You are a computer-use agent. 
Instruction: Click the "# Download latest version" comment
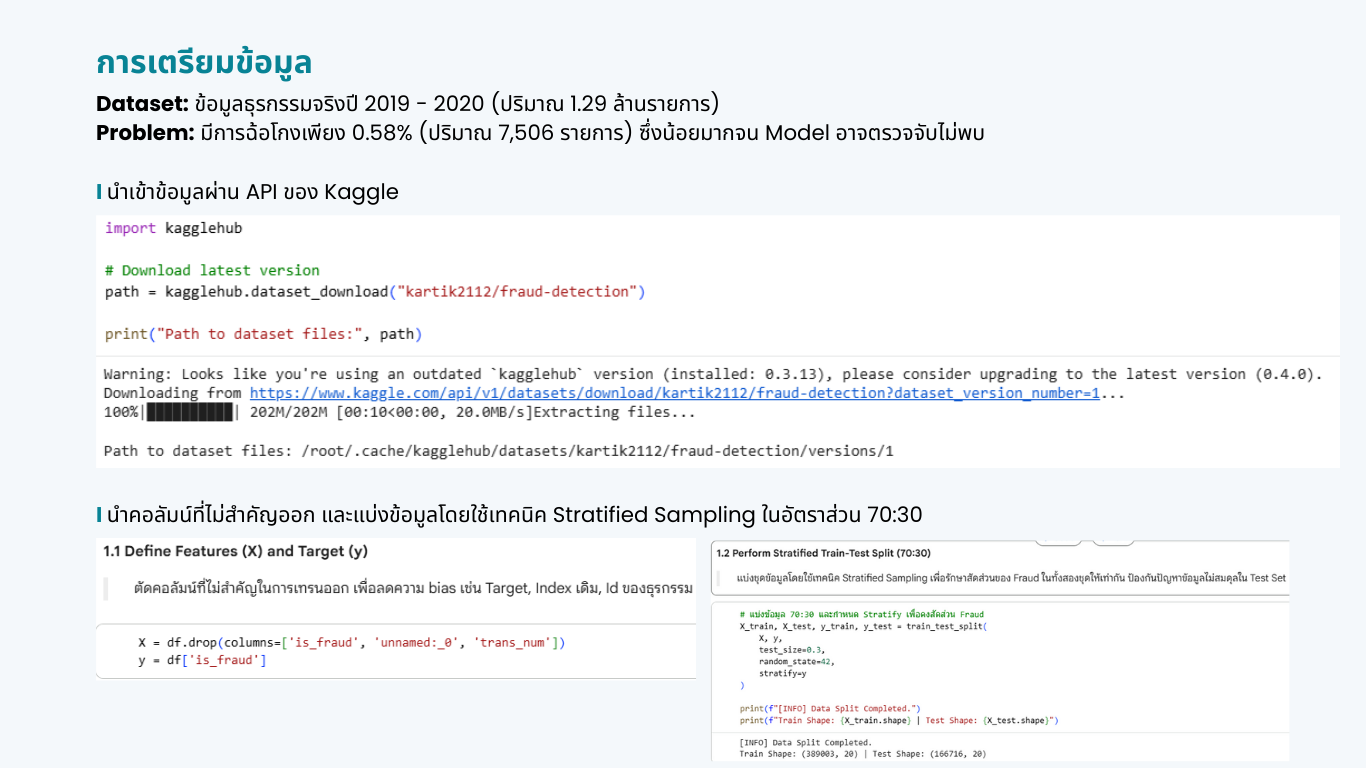coord(212,270)
